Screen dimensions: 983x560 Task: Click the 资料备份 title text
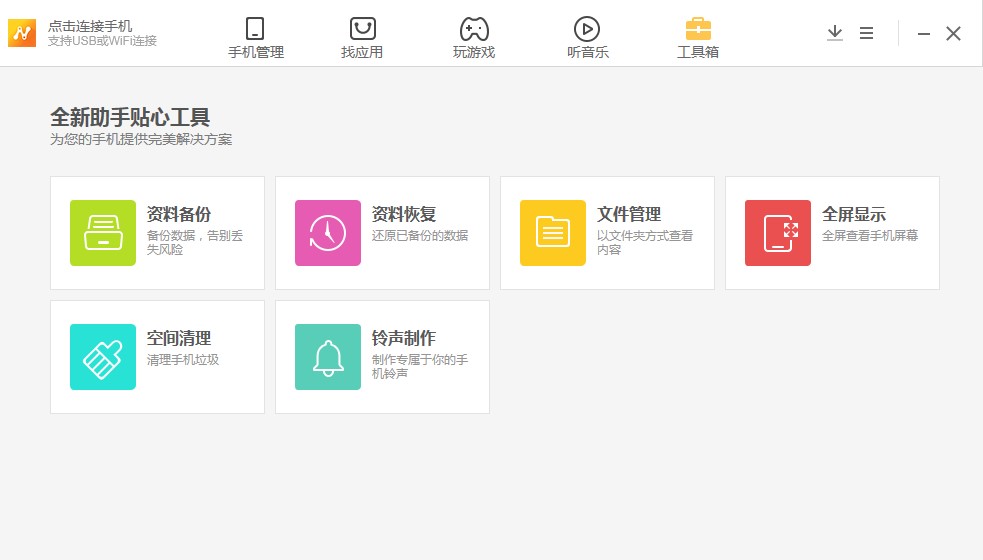pyautogui.click(x=179, y=214)
